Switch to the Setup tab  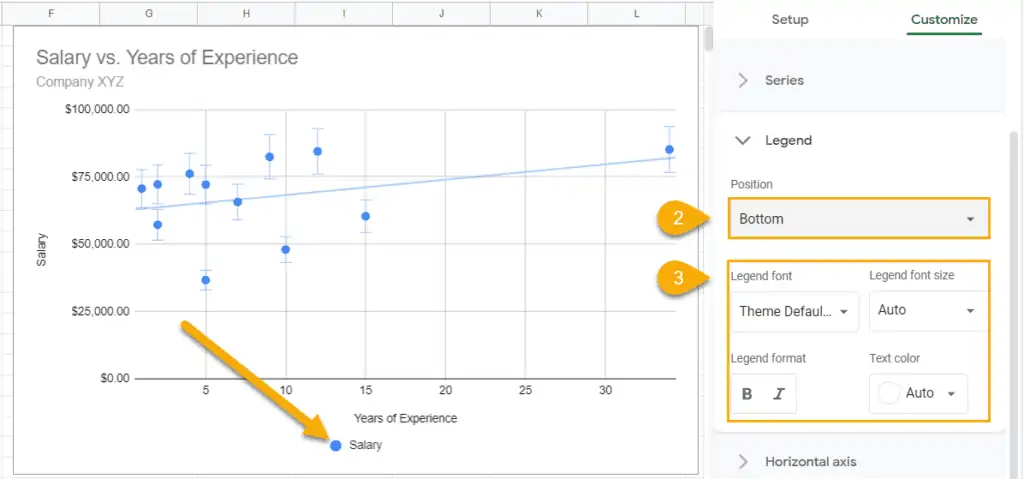pyautogui.click(x=790, y=20)
